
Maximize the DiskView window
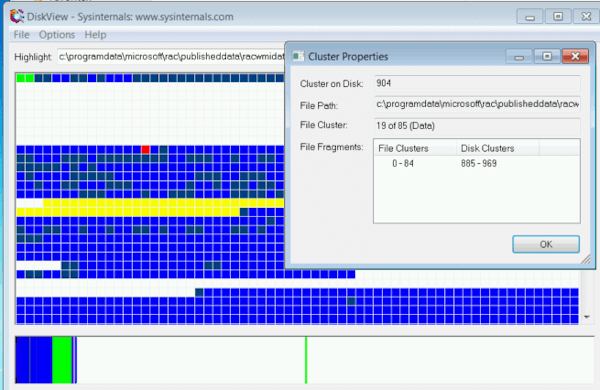(558, 17)
